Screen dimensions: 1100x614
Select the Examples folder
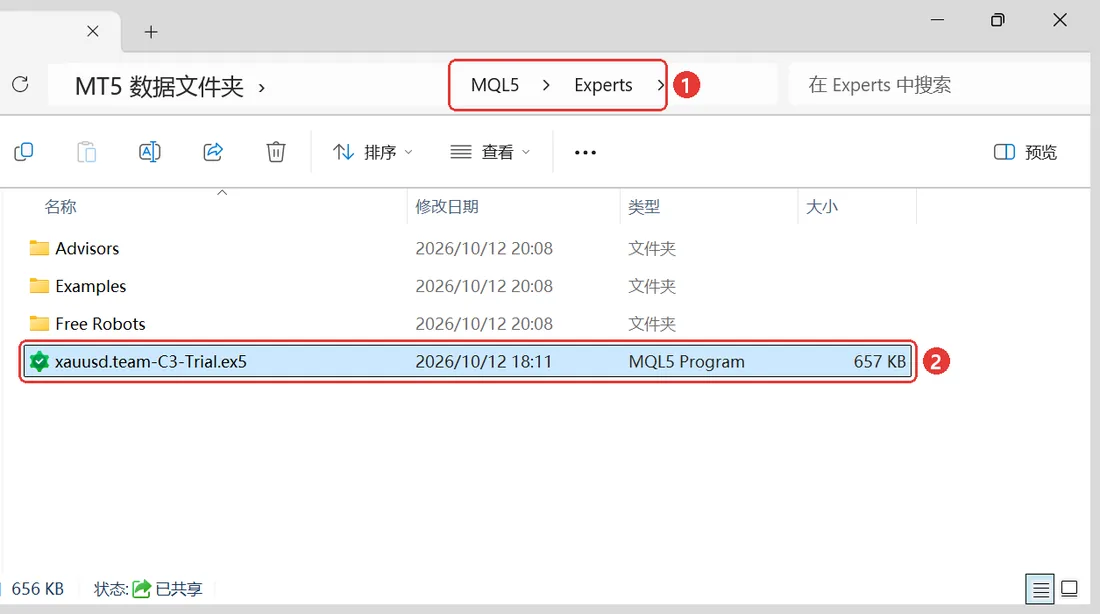90,286
